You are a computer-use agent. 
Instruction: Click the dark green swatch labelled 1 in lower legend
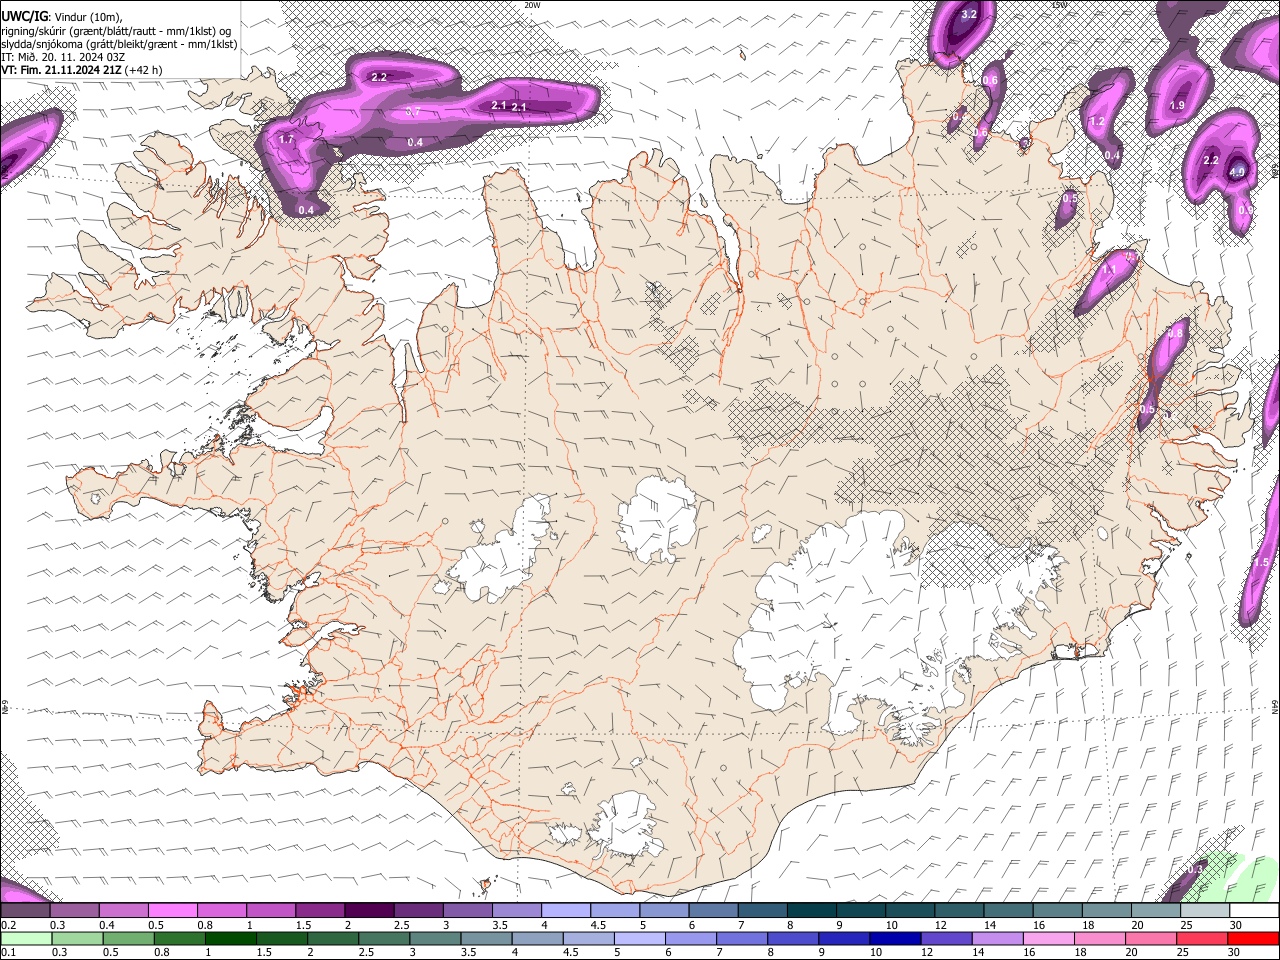(231, 938)
